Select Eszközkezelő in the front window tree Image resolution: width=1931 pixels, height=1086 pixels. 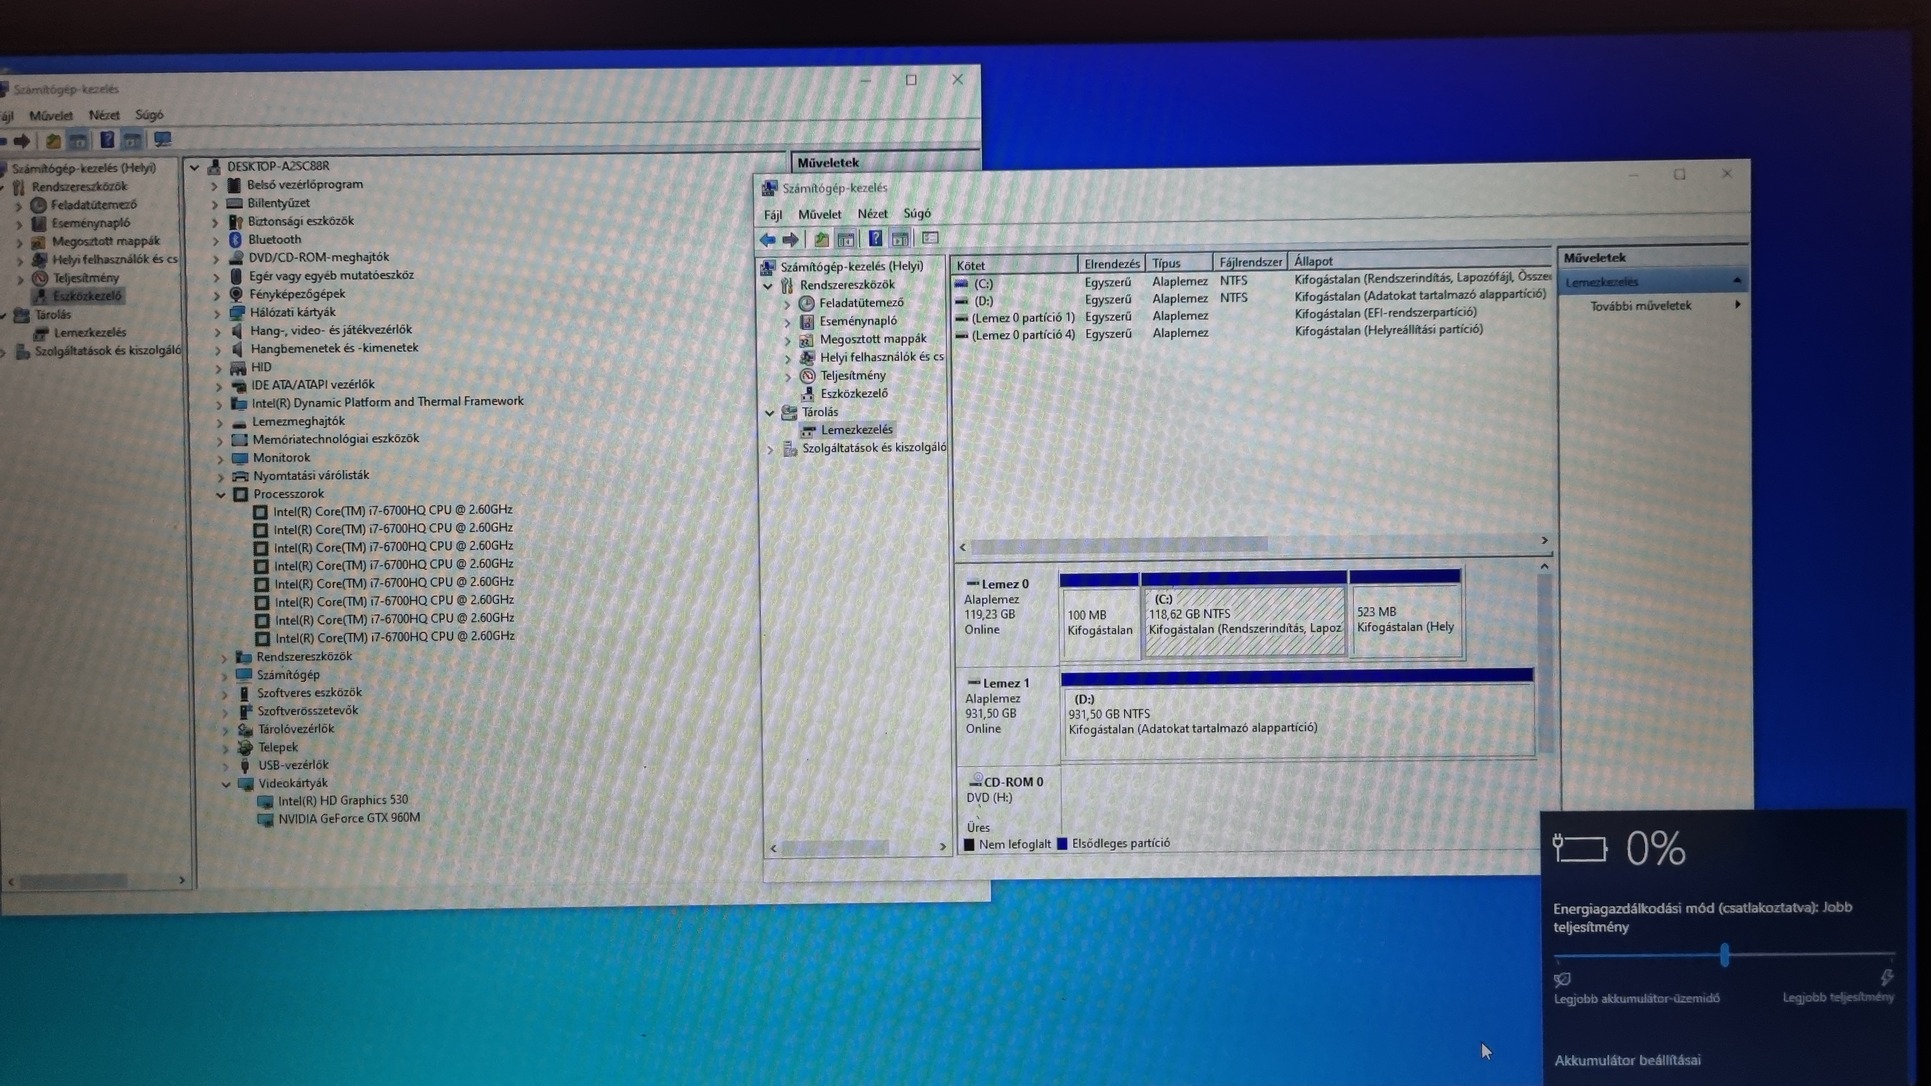853,394
